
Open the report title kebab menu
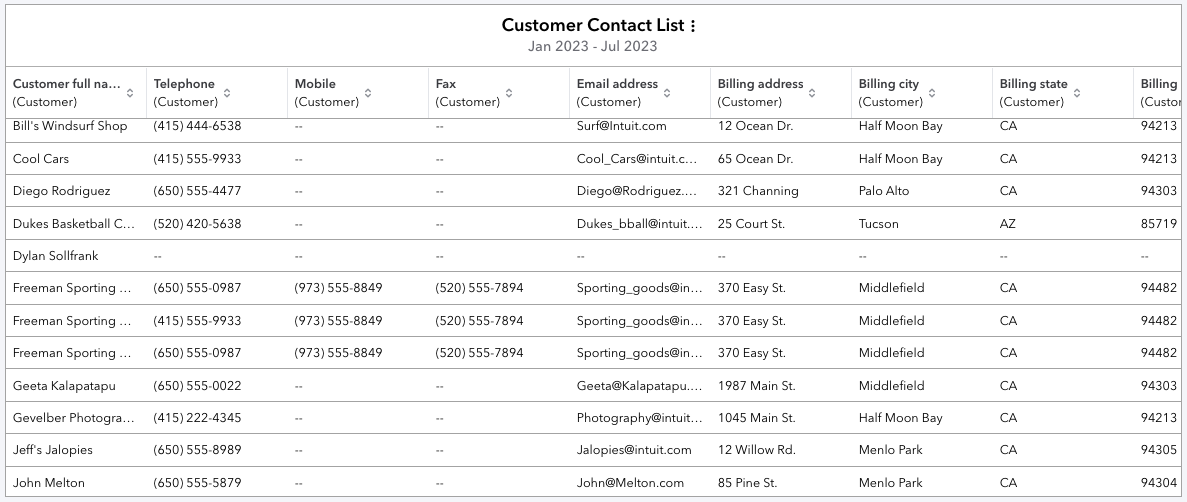(693, 26)
